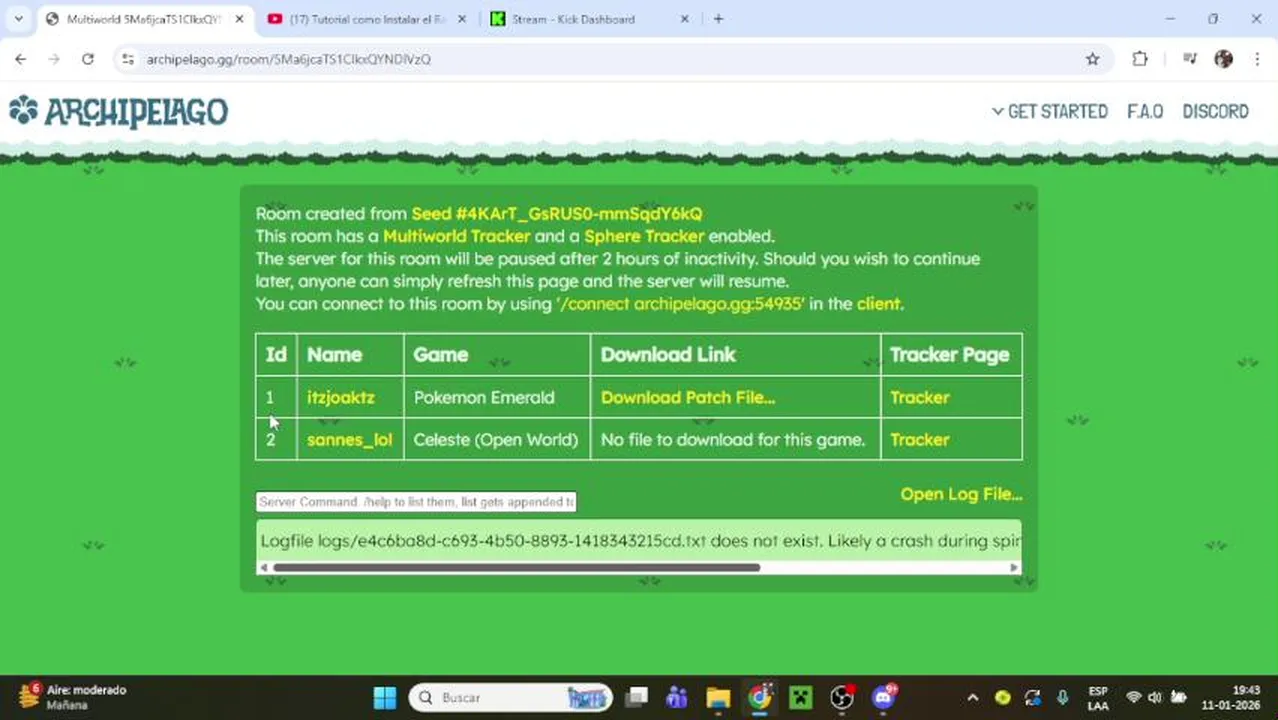Open the Seed #4KArT_GsRUS0-mmSqdY6kQ link
This screenshot has width=1278, height=720.
(x=557, y=213)
